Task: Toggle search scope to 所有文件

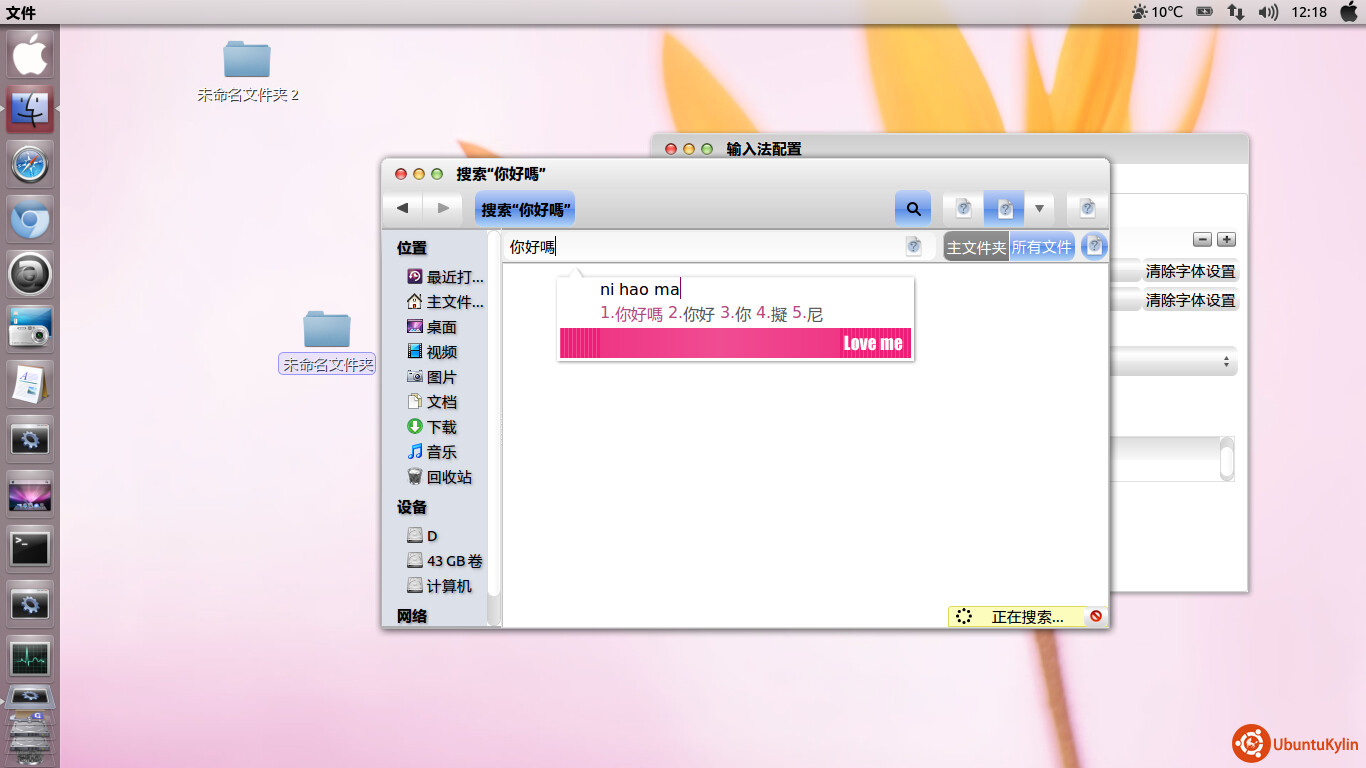Action: click(1041, 247)
